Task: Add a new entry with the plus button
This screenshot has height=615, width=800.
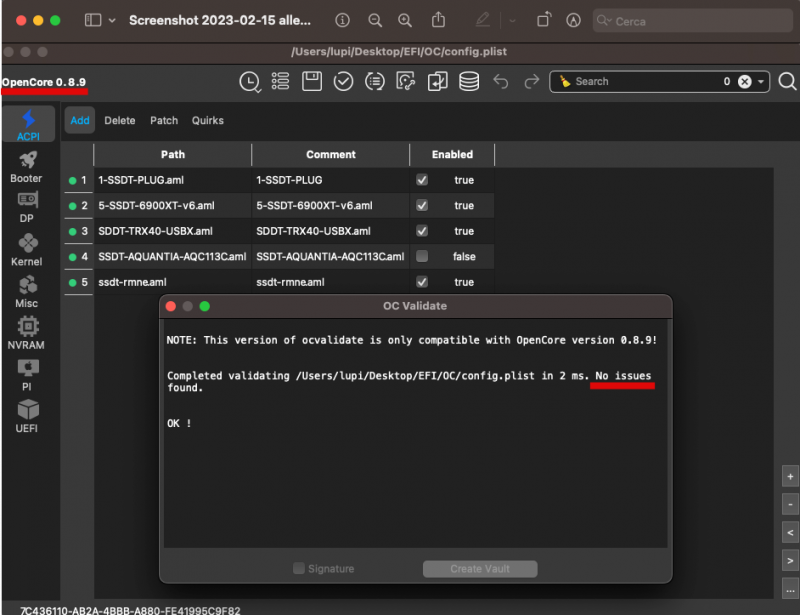Action: pyautogui.click(x=790, y=476)
